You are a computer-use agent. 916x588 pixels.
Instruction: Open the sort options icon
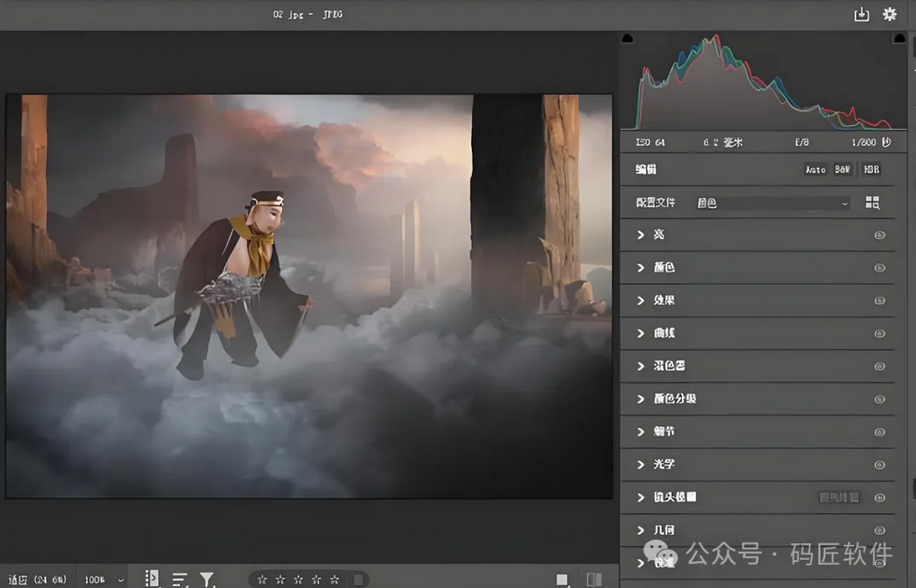(x=180, y=579)
